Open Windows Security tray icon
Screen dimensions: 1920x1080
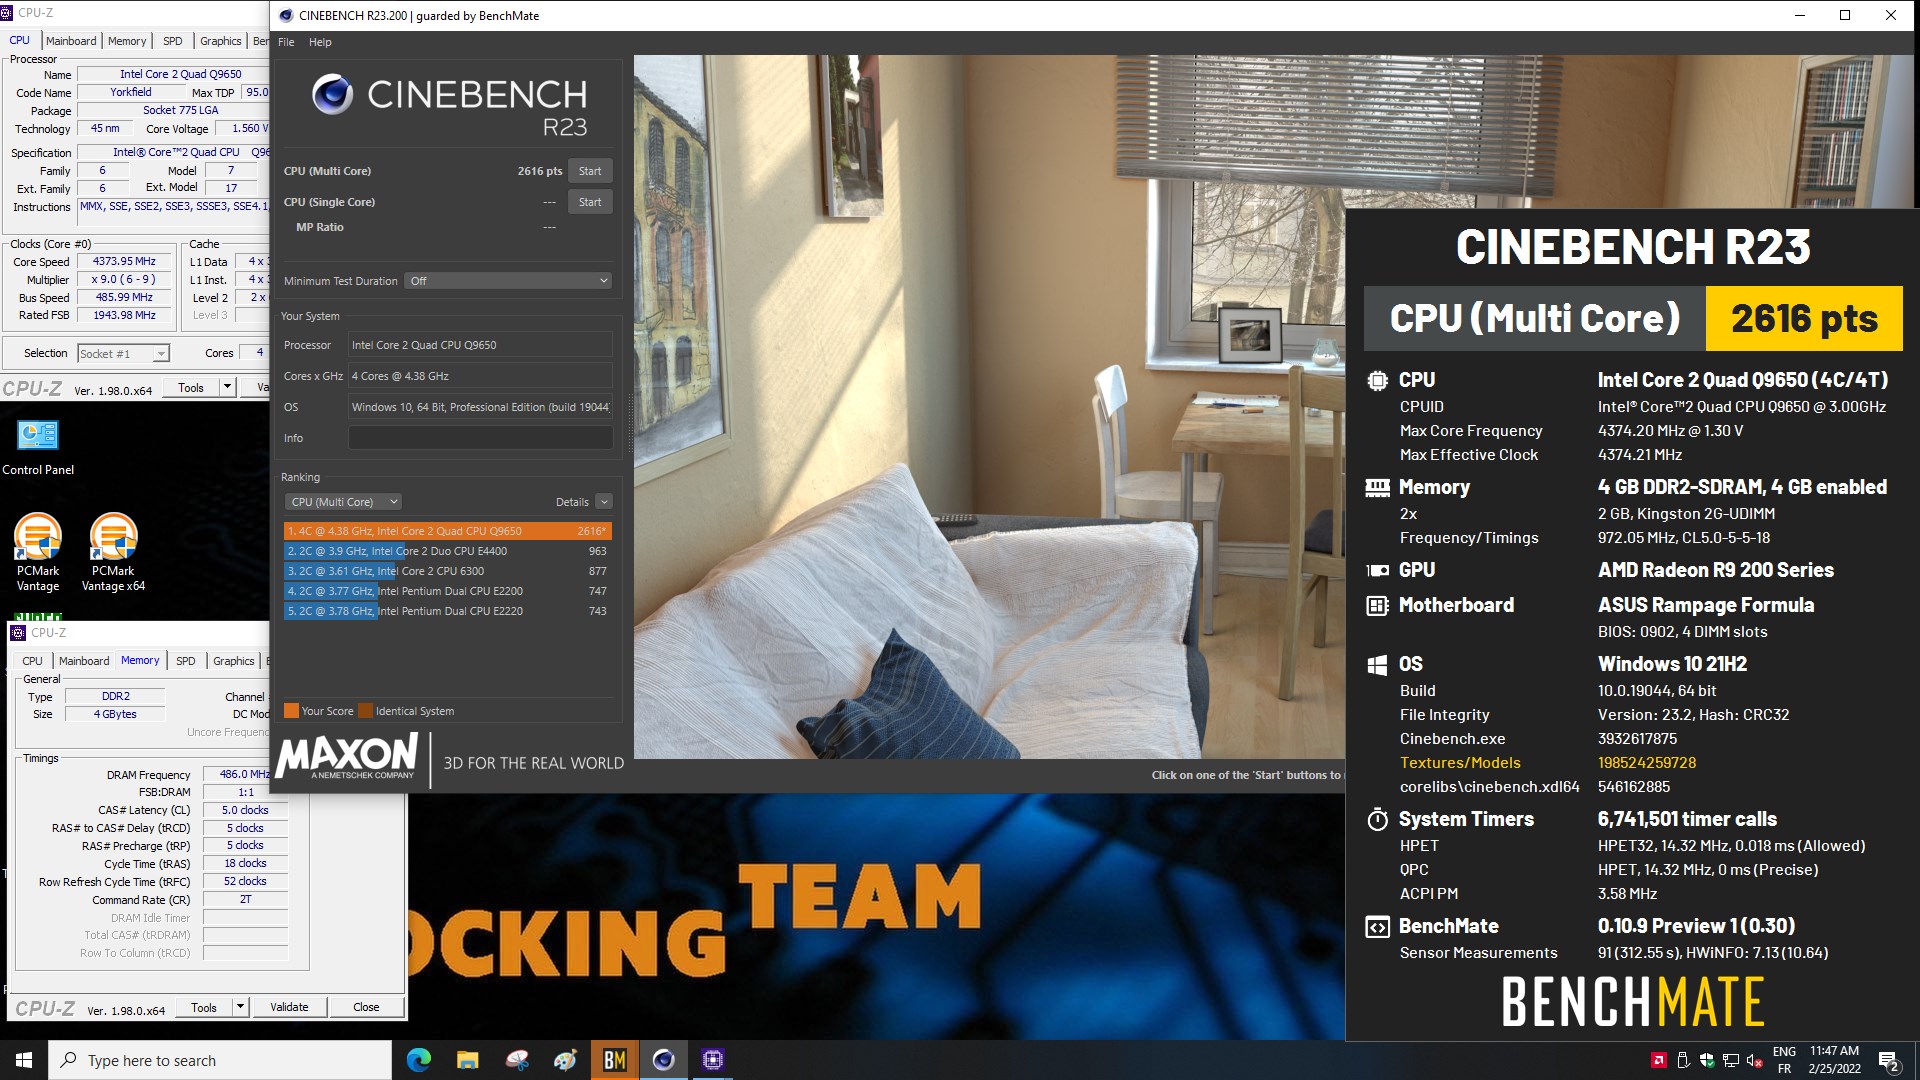1707,1060
